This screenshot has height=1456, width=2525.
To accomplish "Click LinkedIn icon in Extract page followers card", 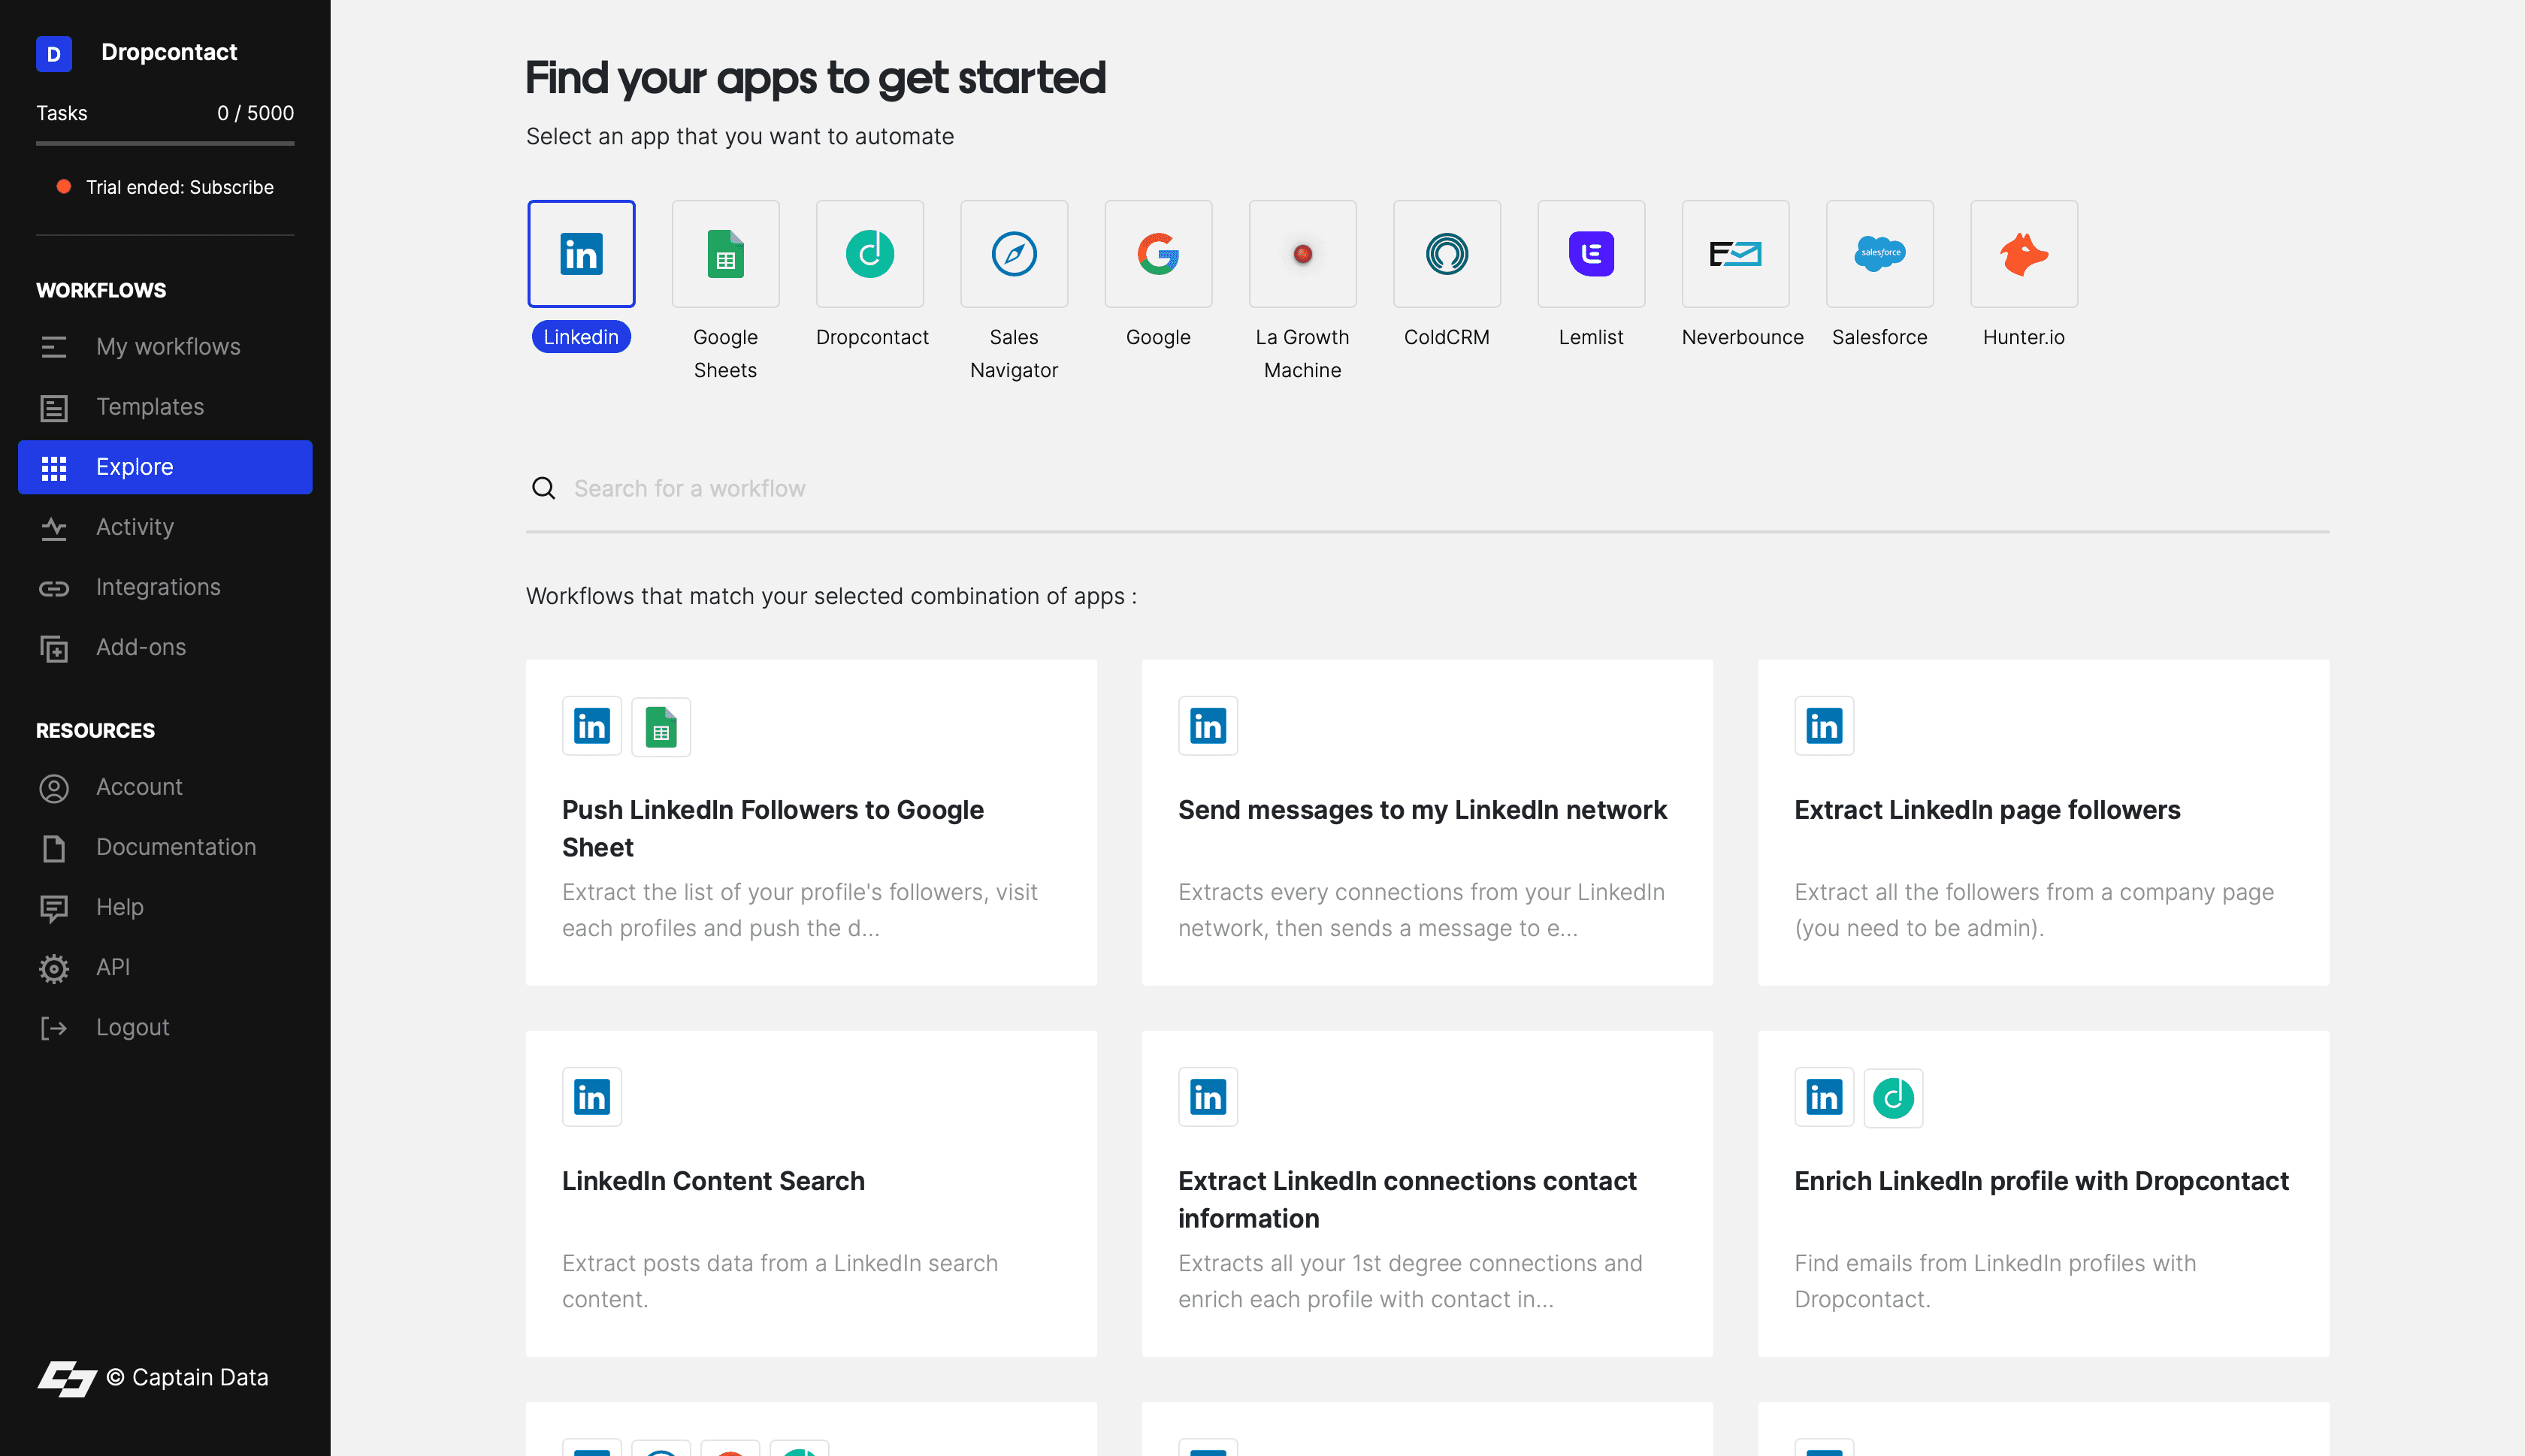I will pyautogui.click(x=1824, y=726).
